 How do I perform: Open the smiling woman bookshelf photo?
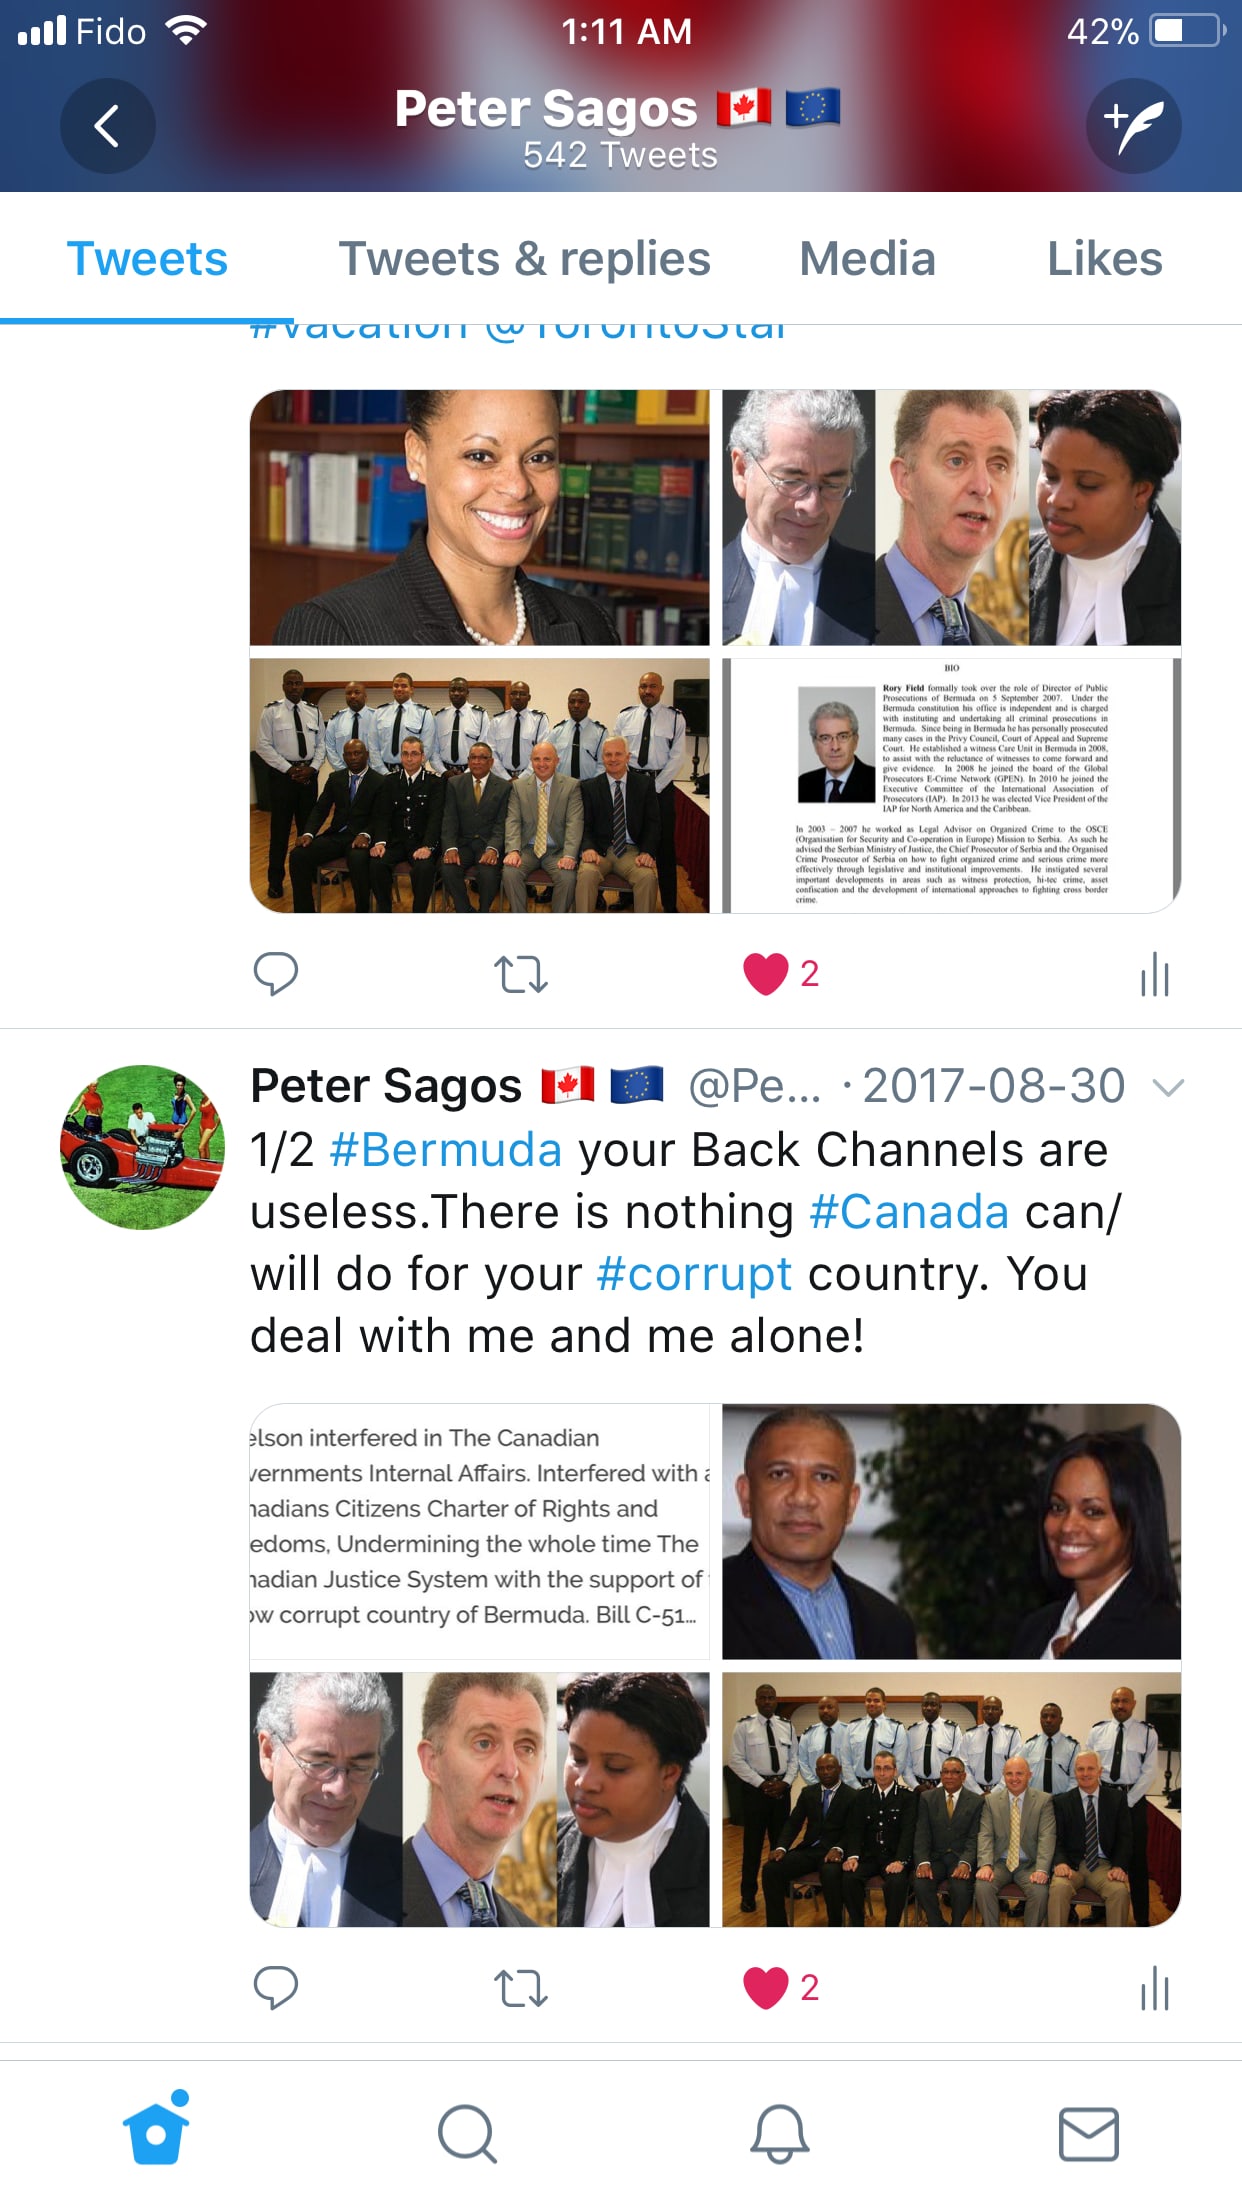(480, 518)
